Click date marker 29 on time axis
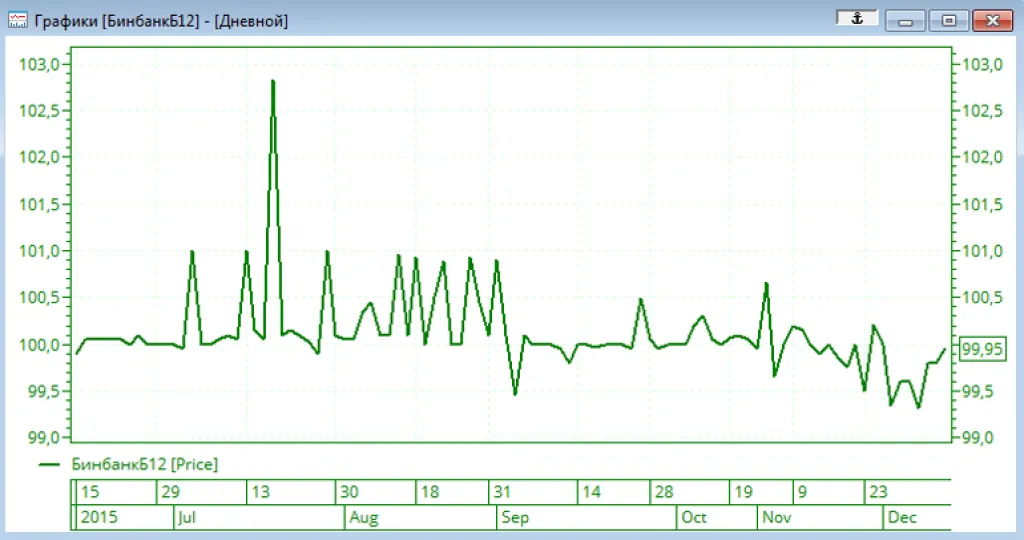 point(171,492)
